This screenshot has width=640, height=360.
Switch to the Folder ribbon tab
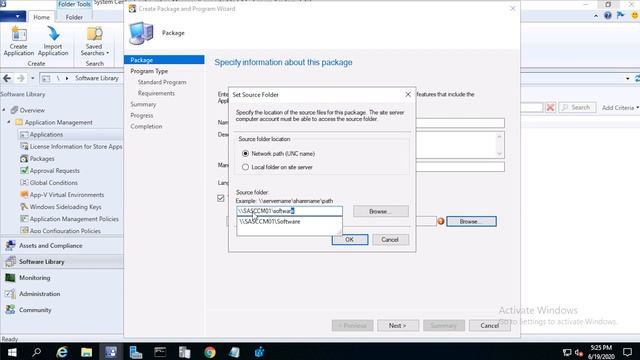point(74,17)
